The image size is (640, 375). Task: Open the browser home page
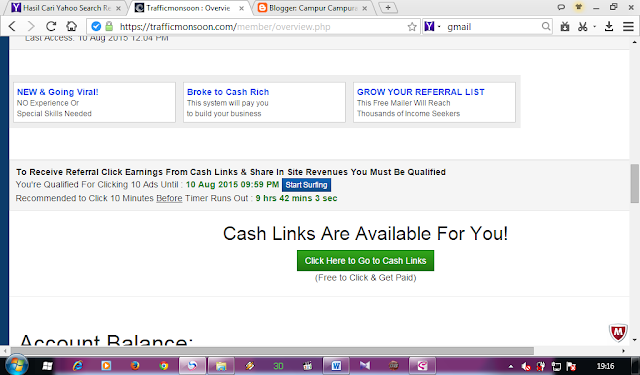pos(71,27)
